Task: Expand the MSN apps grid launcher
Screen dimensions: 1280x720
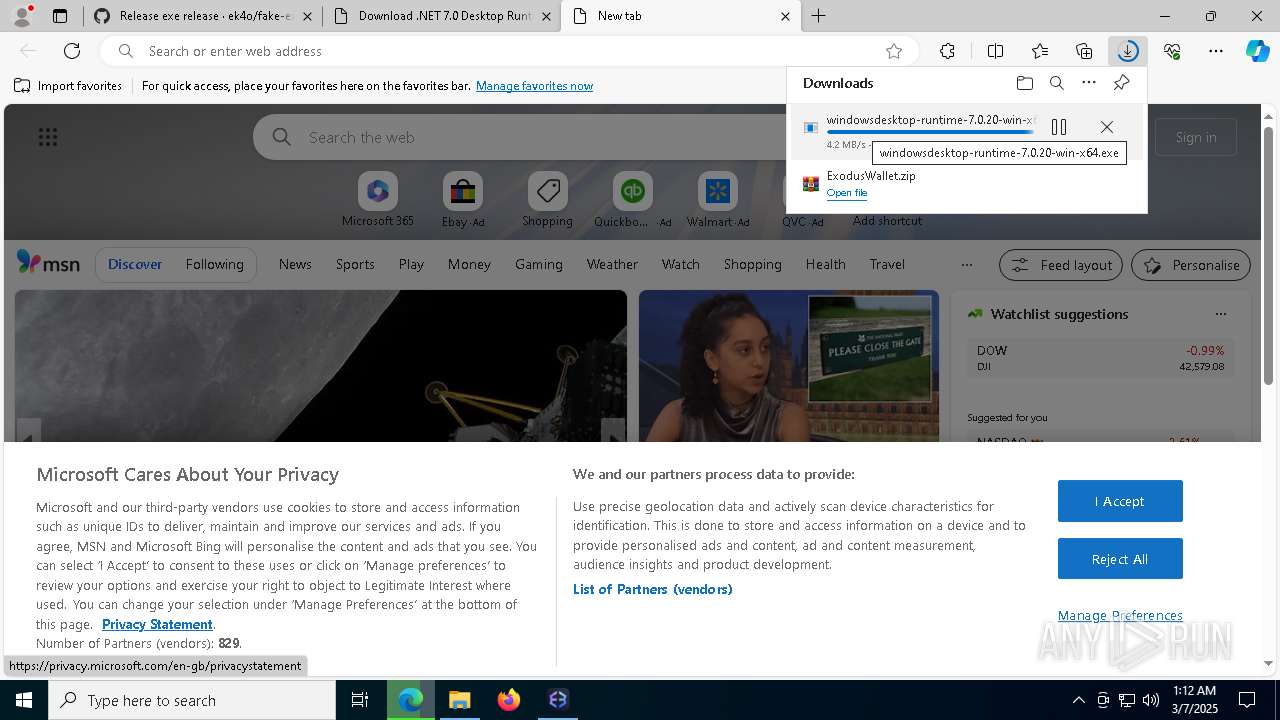Action: click(x=47, y=137)
